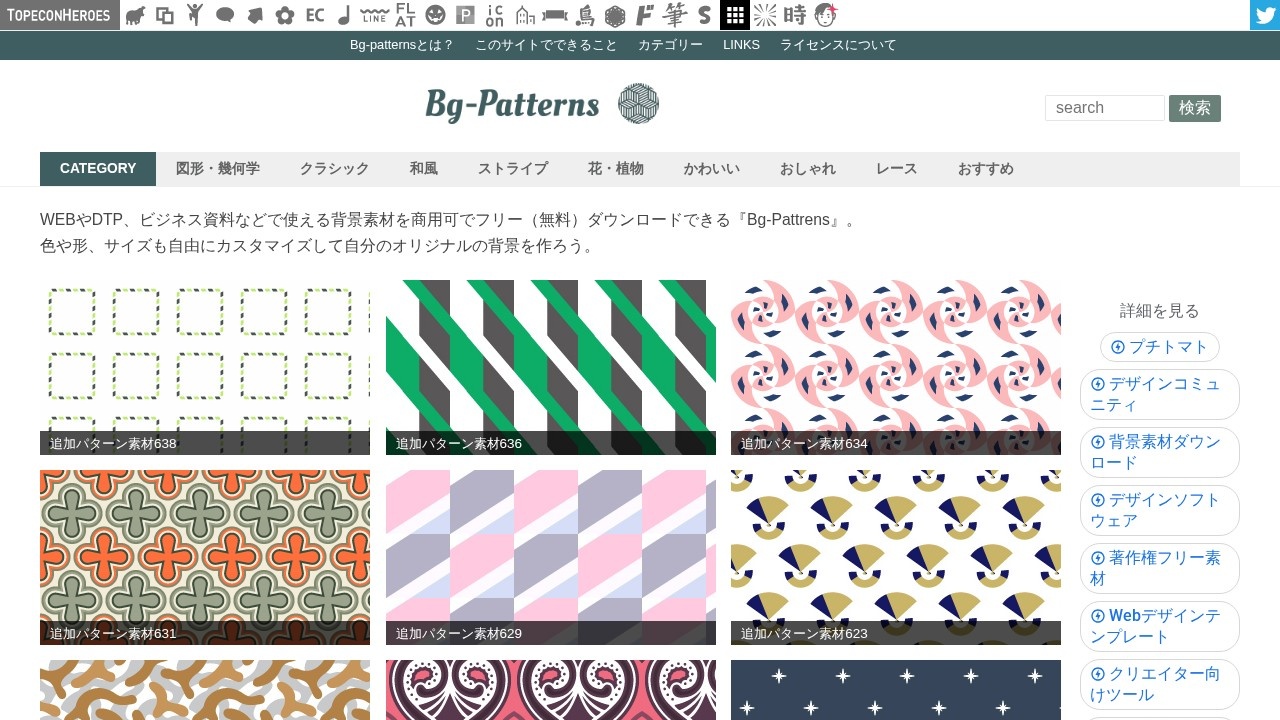
Task: Click the flower icon in the top bar
Action: point(284,15)
